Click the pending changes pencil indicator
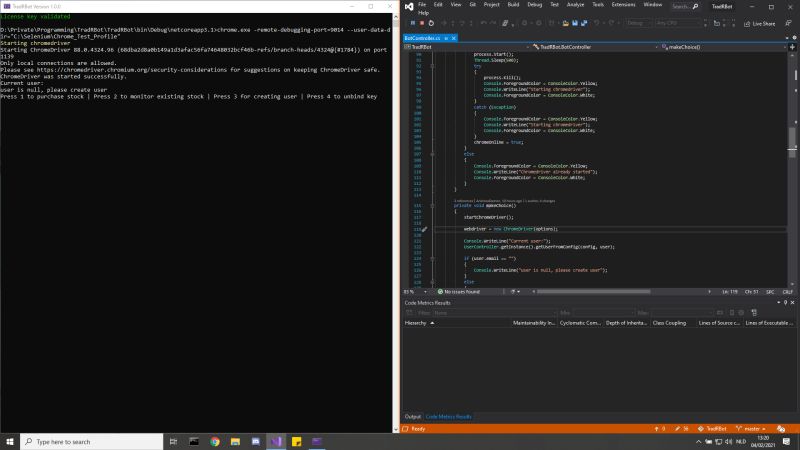The width and height of the screenshot is (800, 450). (682, 429)
